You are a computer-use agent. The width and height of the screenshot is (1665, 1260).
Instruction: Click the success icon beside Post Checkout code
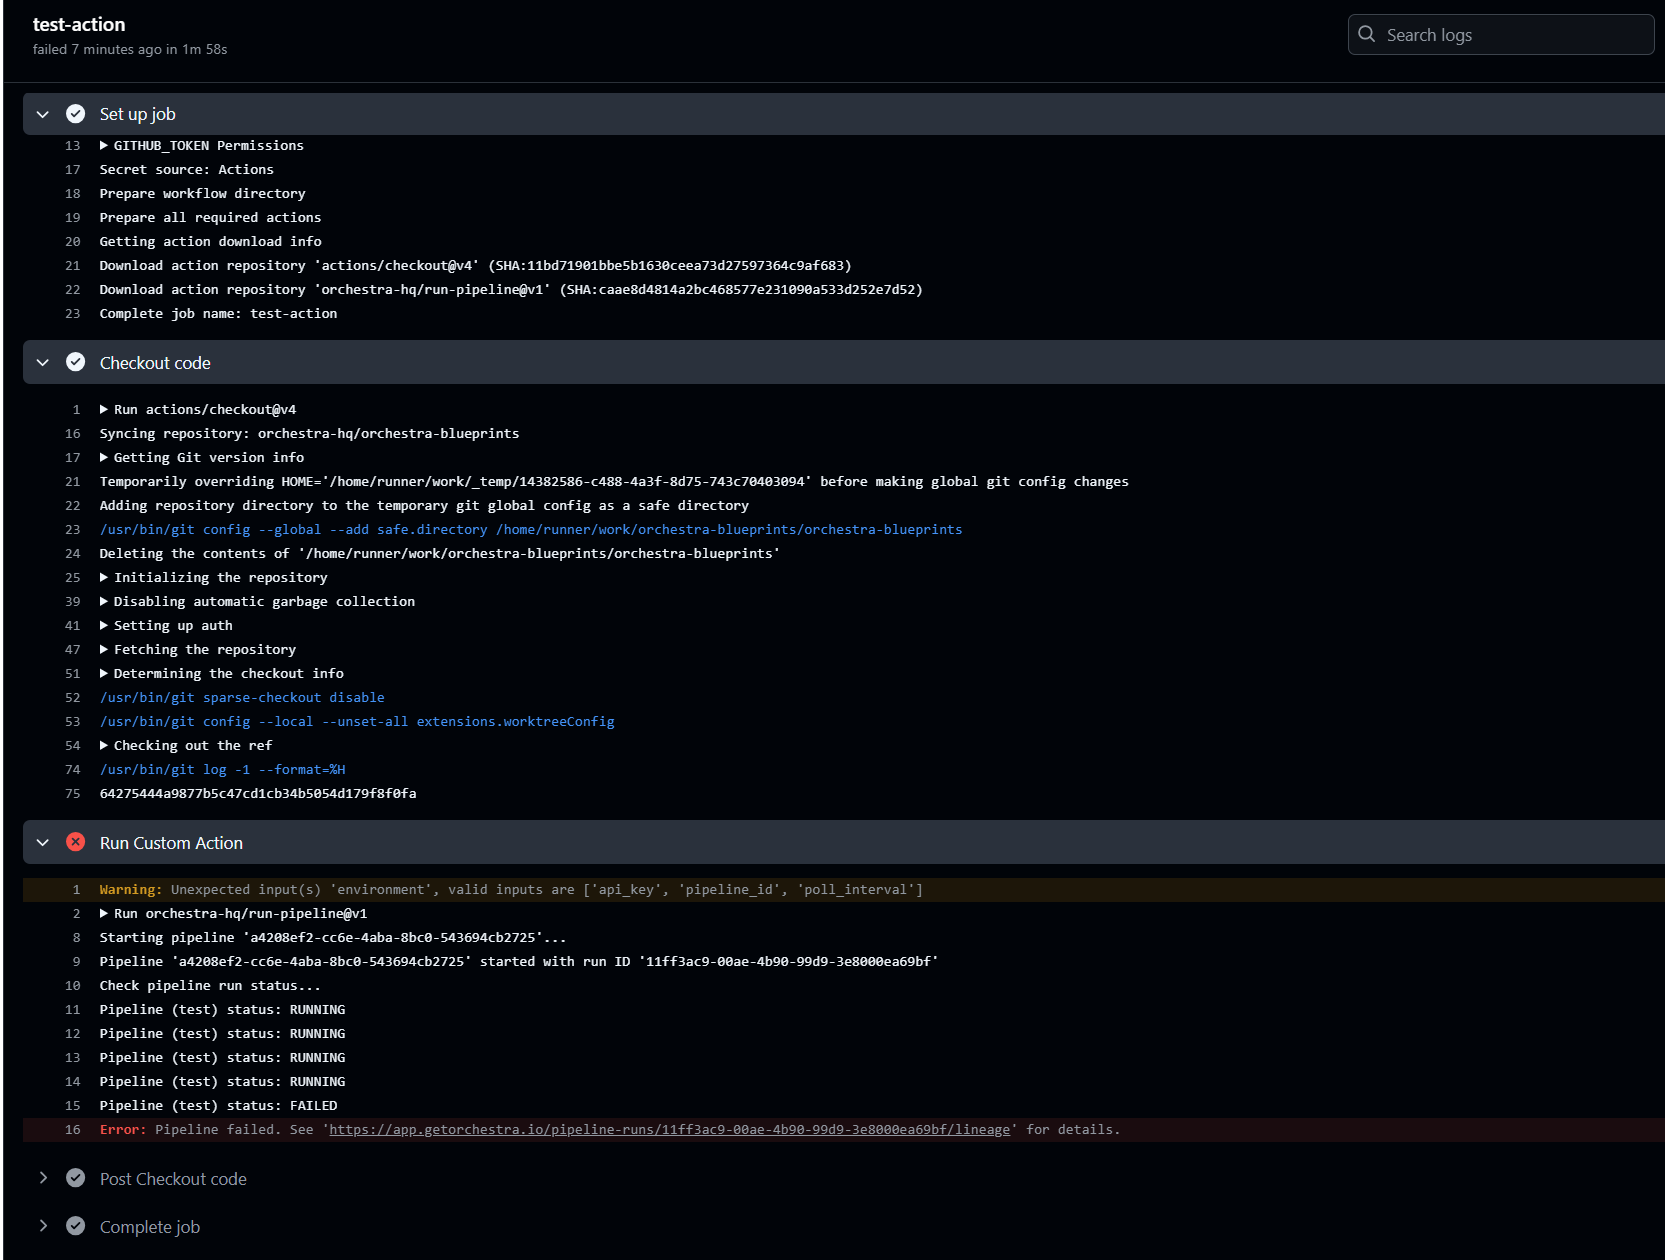pyautogui.click(x=76, y=1178)
